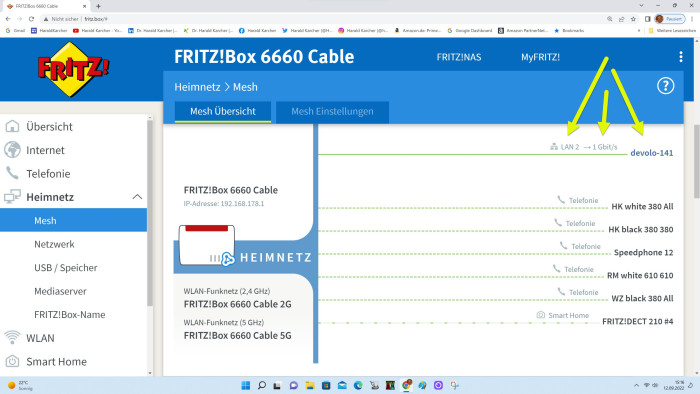Click phone icon for HK white 380 All

(x=561, y=200)
